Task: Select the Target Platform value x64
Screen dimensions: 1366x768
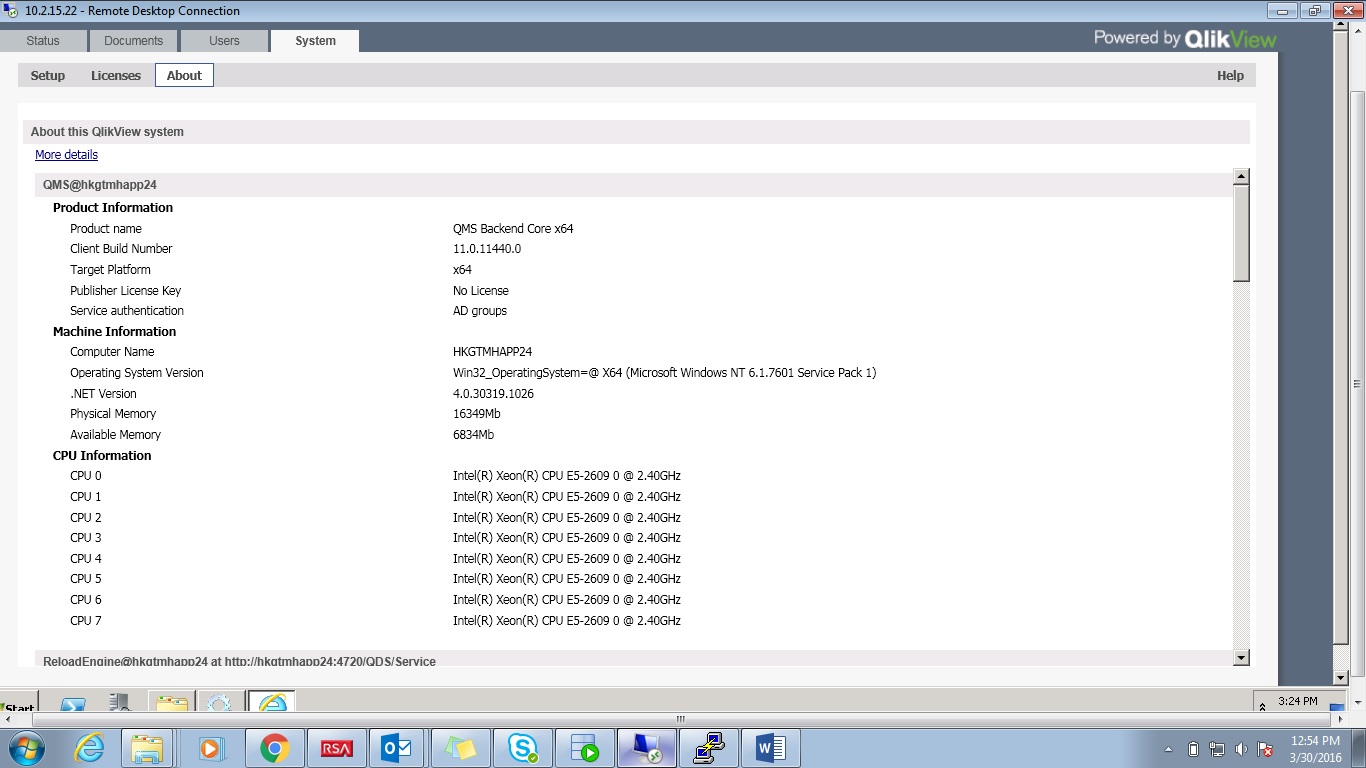Action: pyautogui.click(x=462, y=270)
